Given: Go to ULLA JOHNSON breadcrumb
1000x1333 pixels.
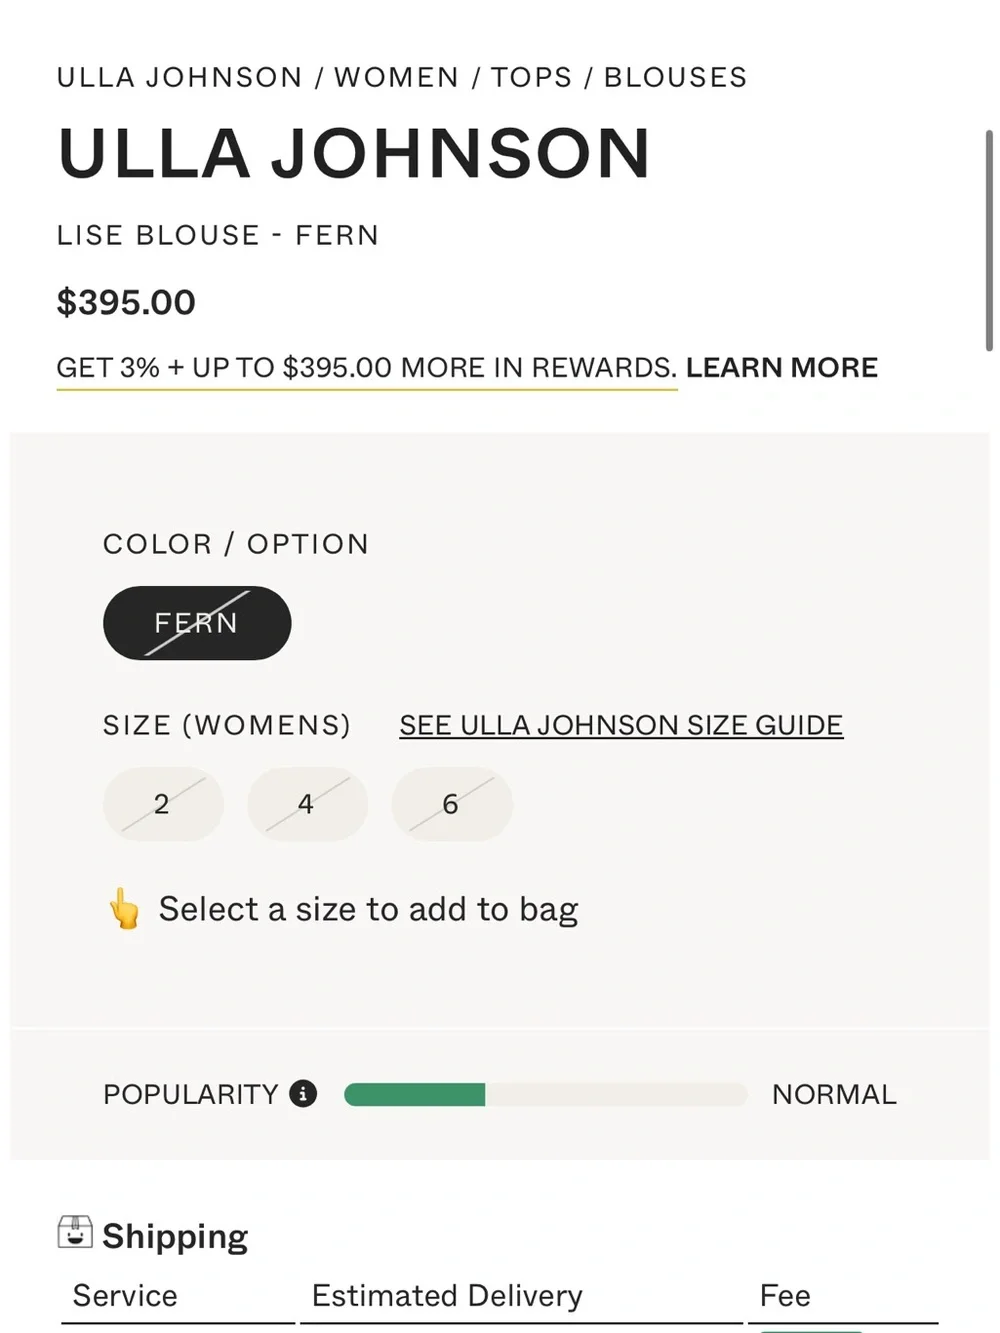Looking at the screenshot, I should pyautogui.click(x=179, y=77).
